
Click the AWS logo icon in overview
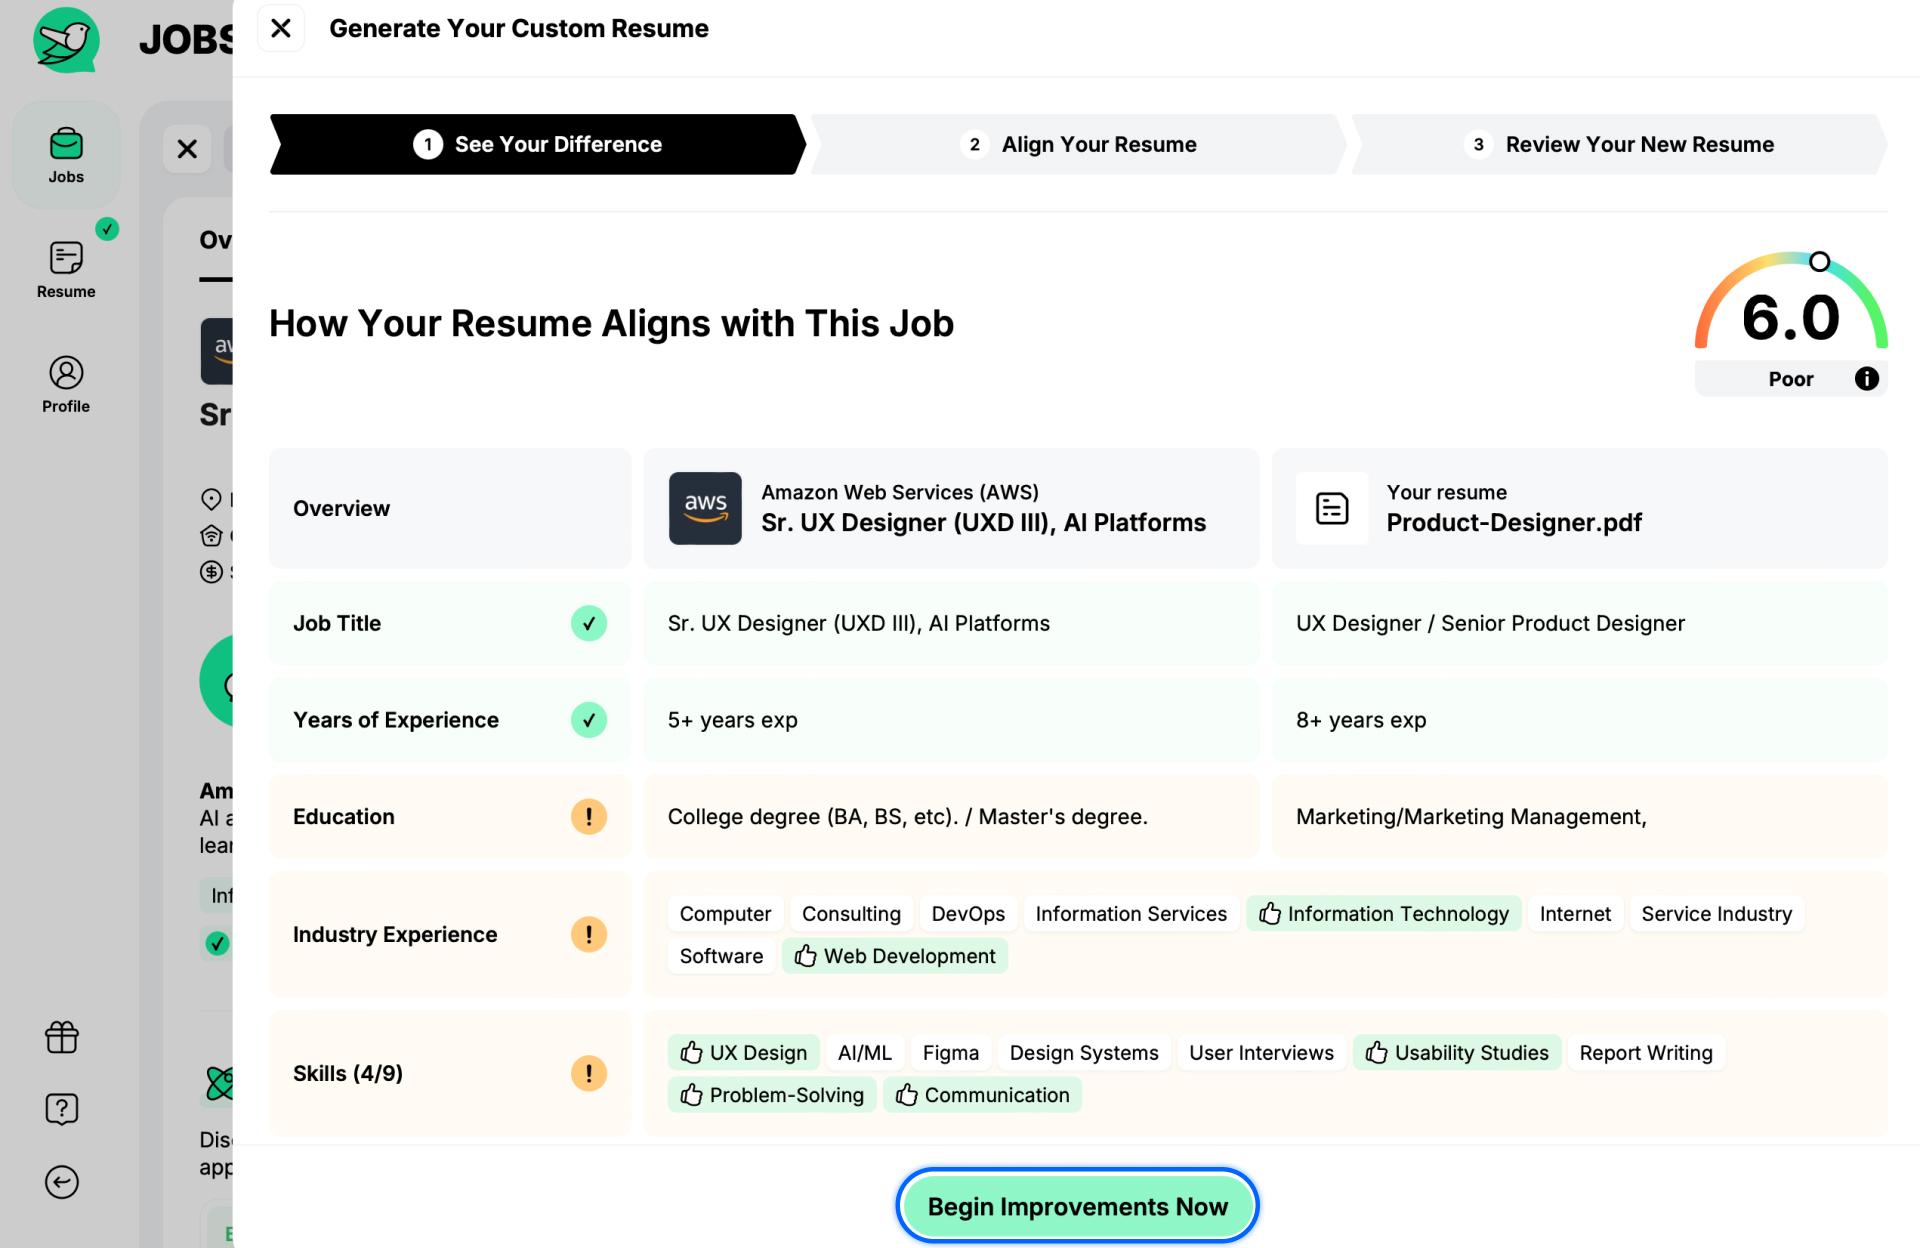pyautogui.click(x=704, y=508)
